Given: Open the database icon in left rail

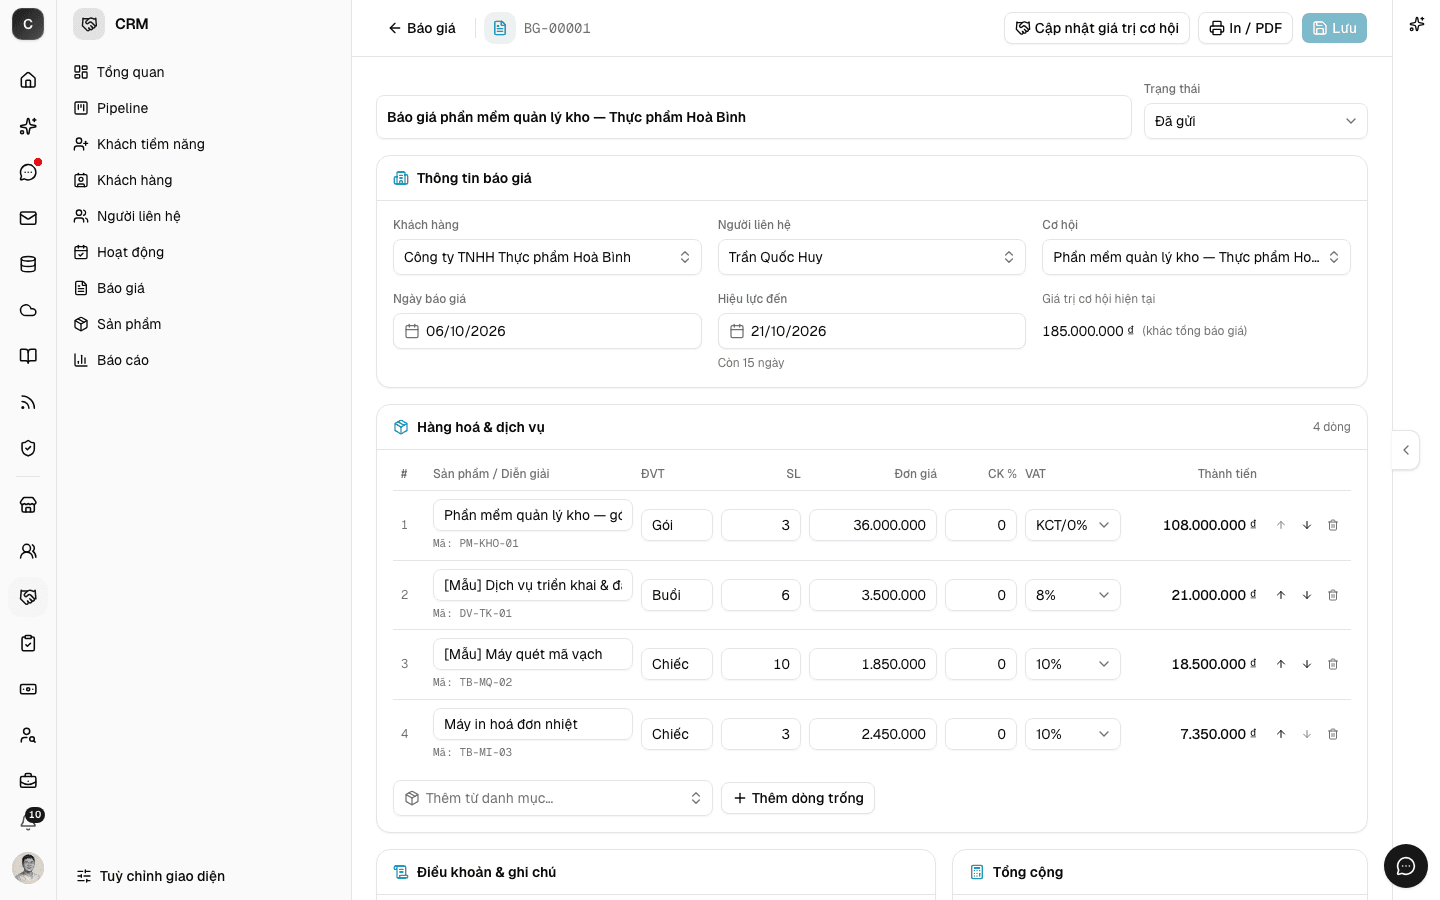Looking at the screenshot, I should (x=28, y=264).
